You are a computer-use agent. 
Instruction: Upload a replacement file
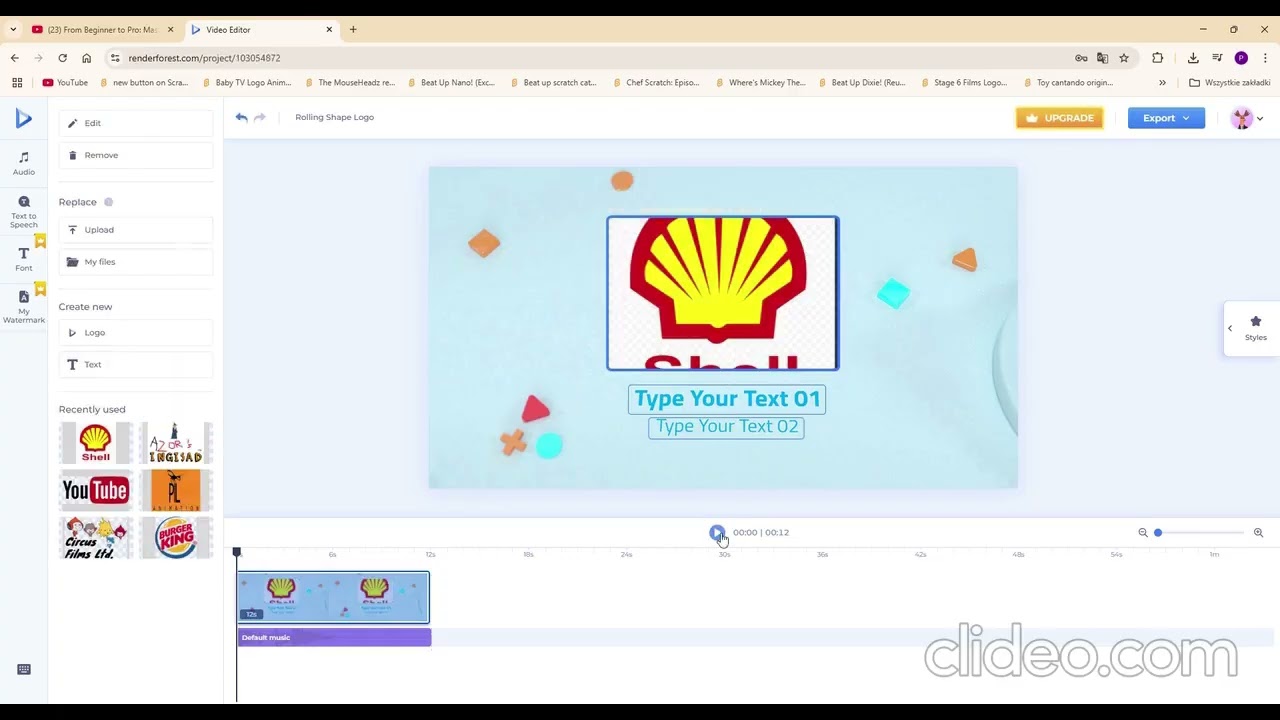(x=136, y=230)
